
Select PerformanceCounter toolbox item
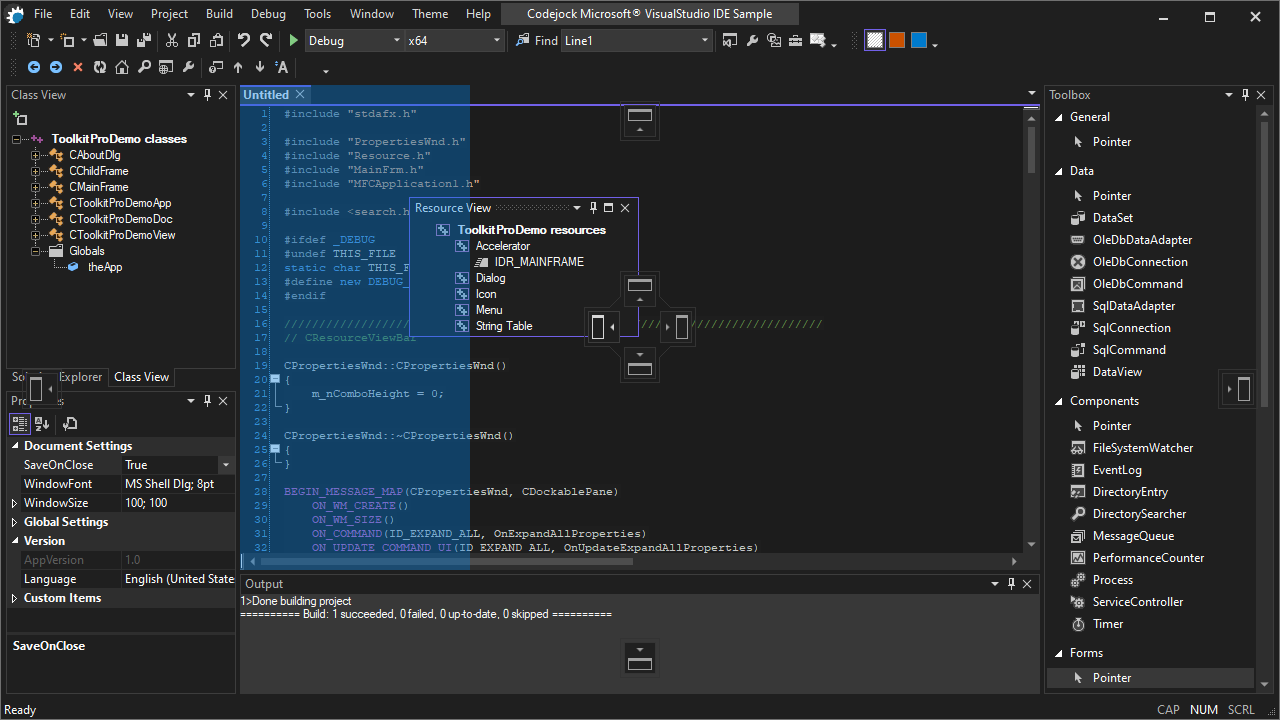click(x=1148, y=558)
